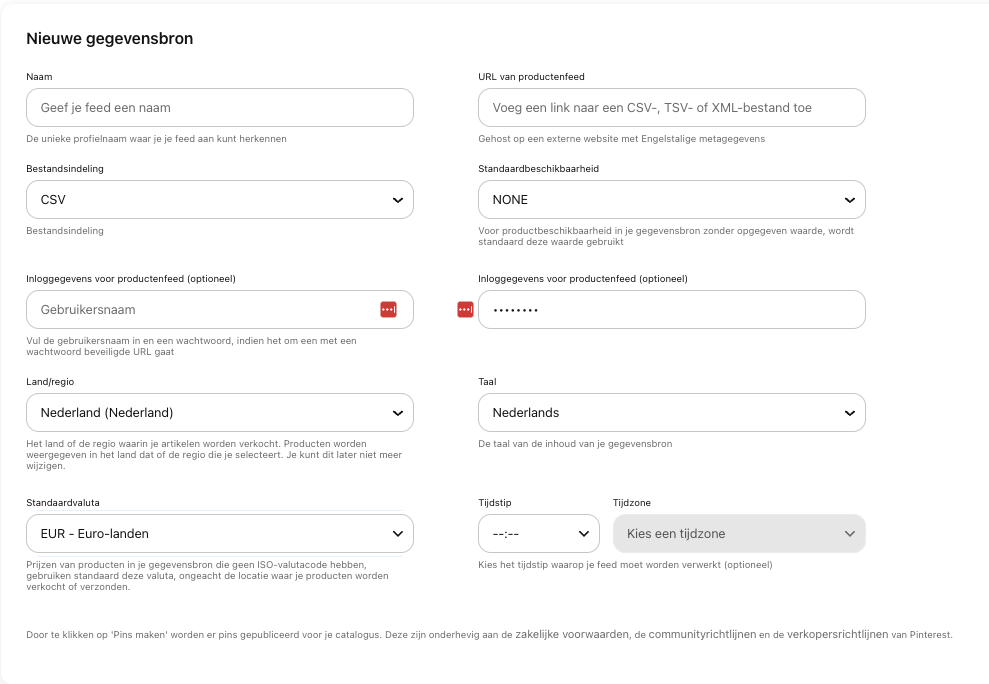This screenshot has width=989, height=684.
Task: Click the Nieuwe gegevensbron heading
Action: click(x=110, y=39)
